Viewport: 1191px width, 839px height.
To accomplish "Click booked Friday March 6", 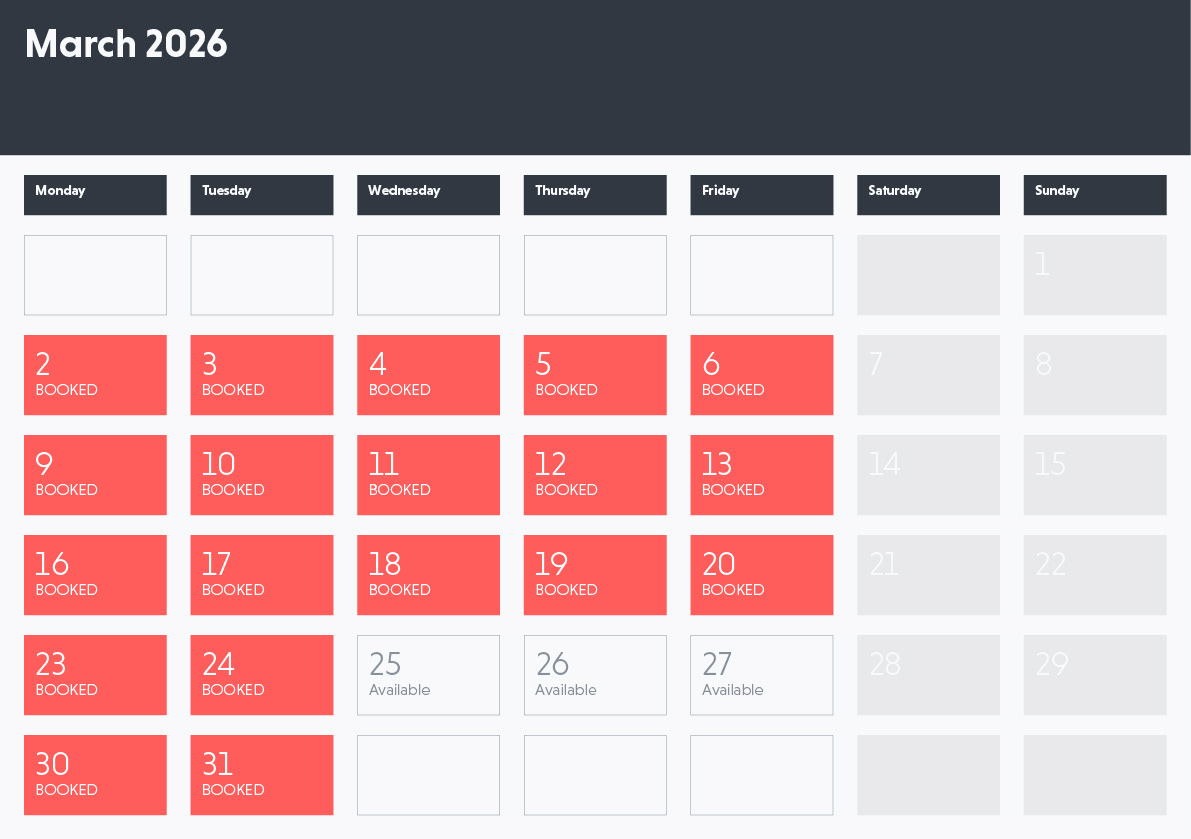I will click(761, 375).
